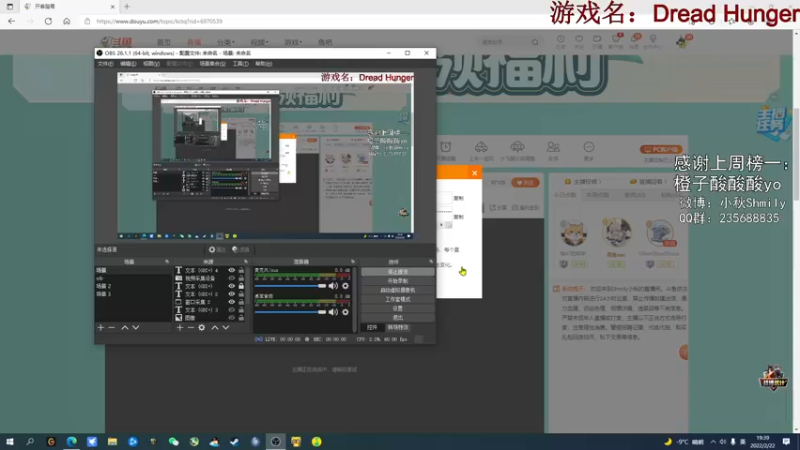Open the OBS File menu
Image resolution: width=800 pixels, height=450 pixels.
pos(106,64)
